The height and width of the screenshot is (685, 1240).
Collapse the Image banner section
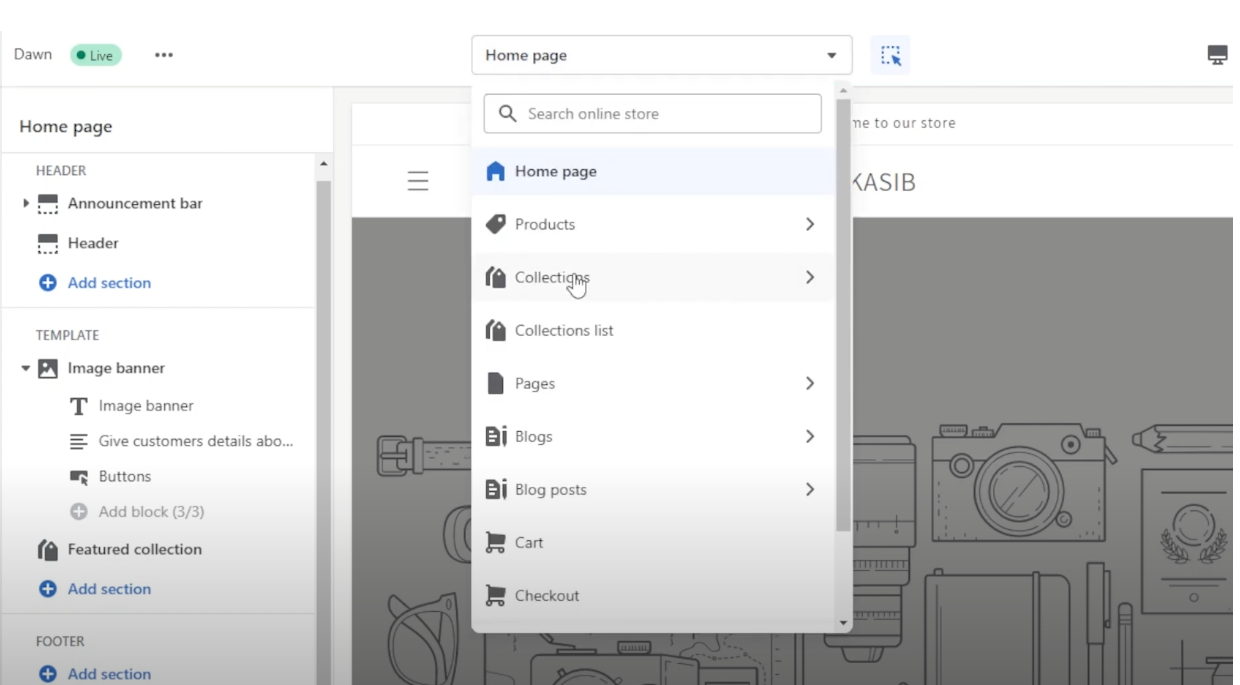(26, 369)
